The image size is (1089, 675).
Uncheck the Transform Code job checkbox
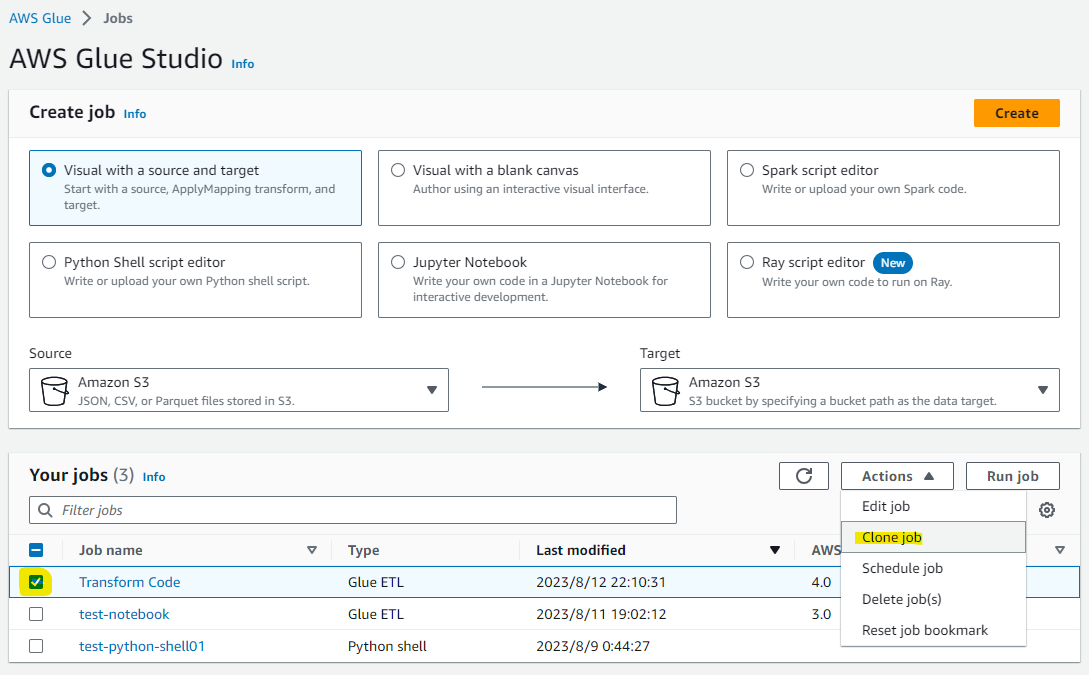point(37,582)
